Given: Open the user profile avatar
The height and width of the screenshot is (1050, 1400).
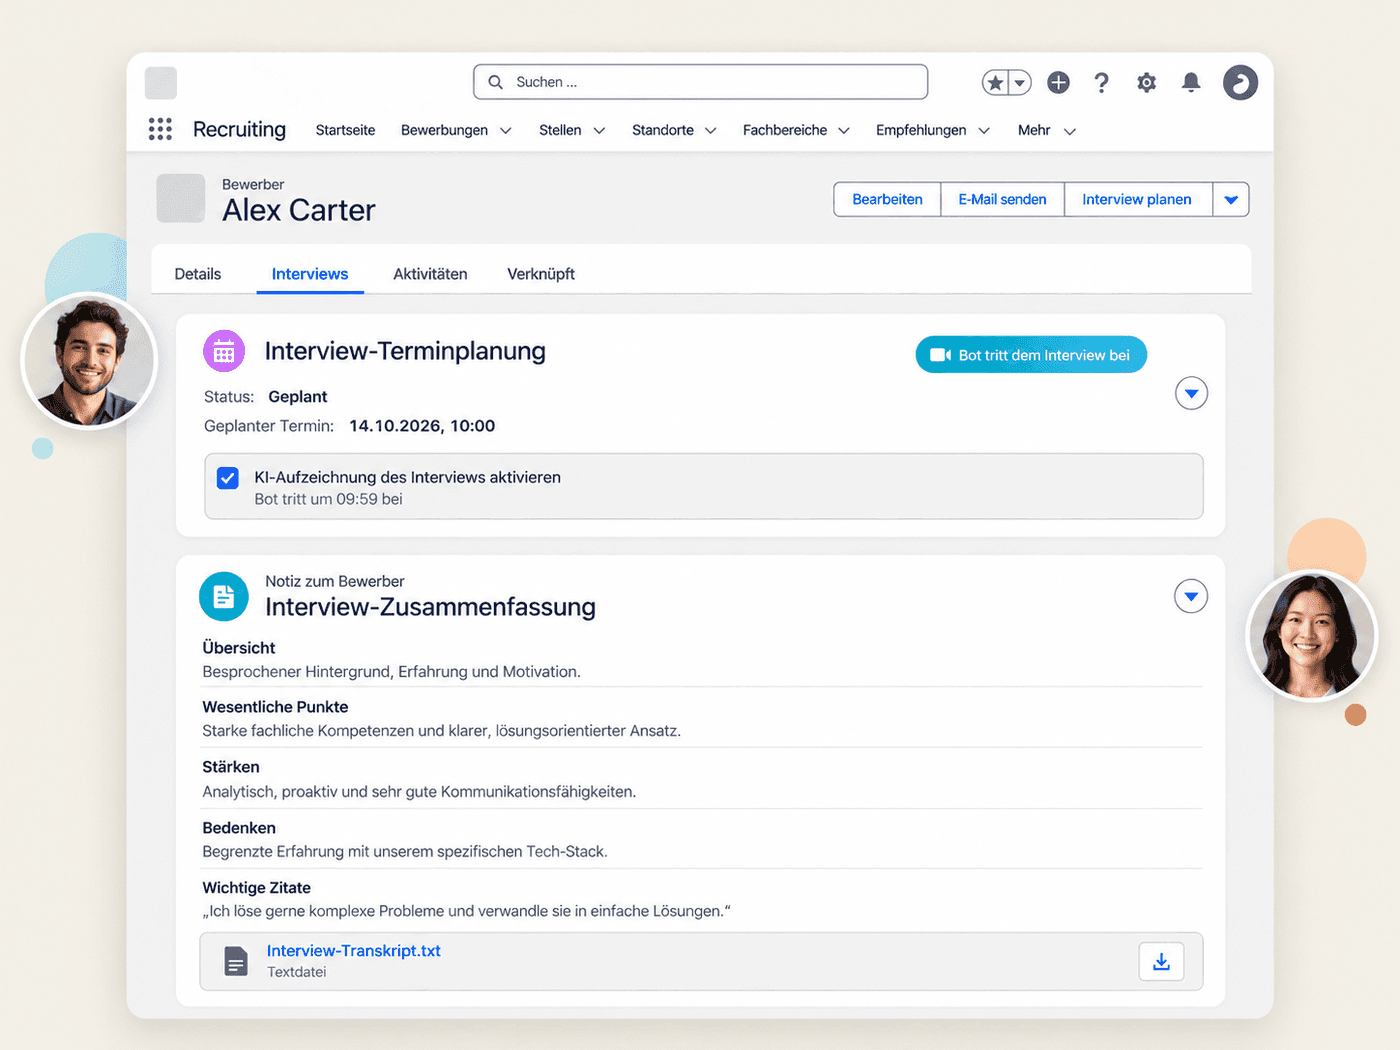Looking at the screenshot, I should pyautogui.click(x=1240, y=82).
